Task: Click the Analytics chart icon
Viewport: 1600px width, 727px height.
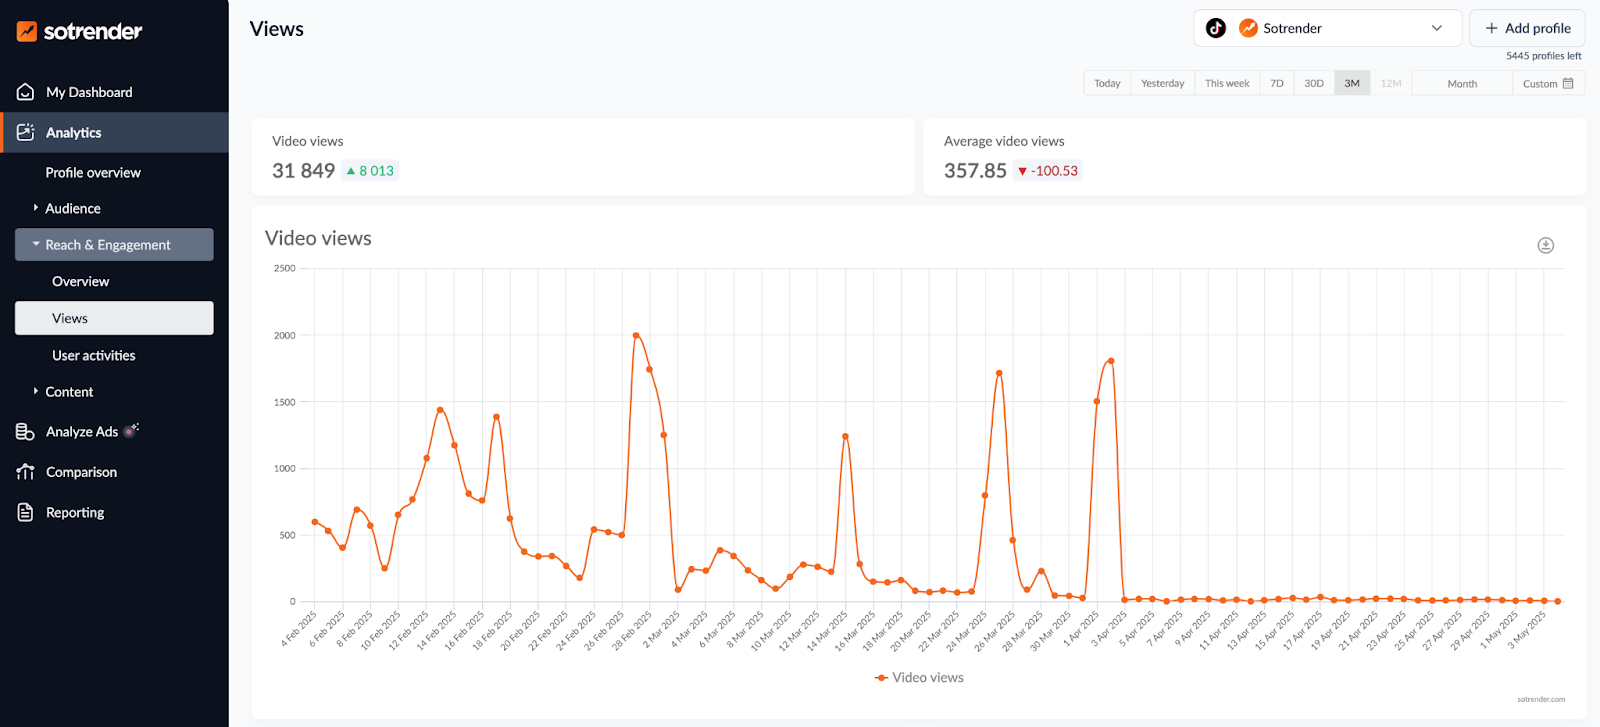Action: pos(26,132)
